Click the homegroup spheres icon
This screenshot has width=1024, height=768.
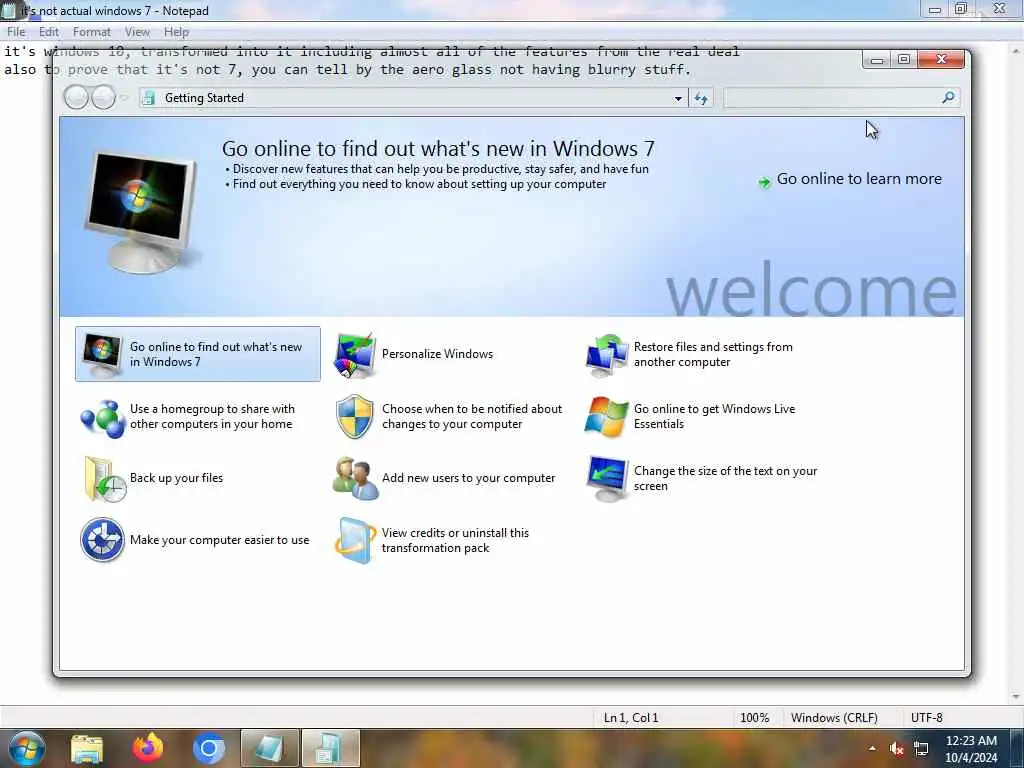[x=103, y=418]
